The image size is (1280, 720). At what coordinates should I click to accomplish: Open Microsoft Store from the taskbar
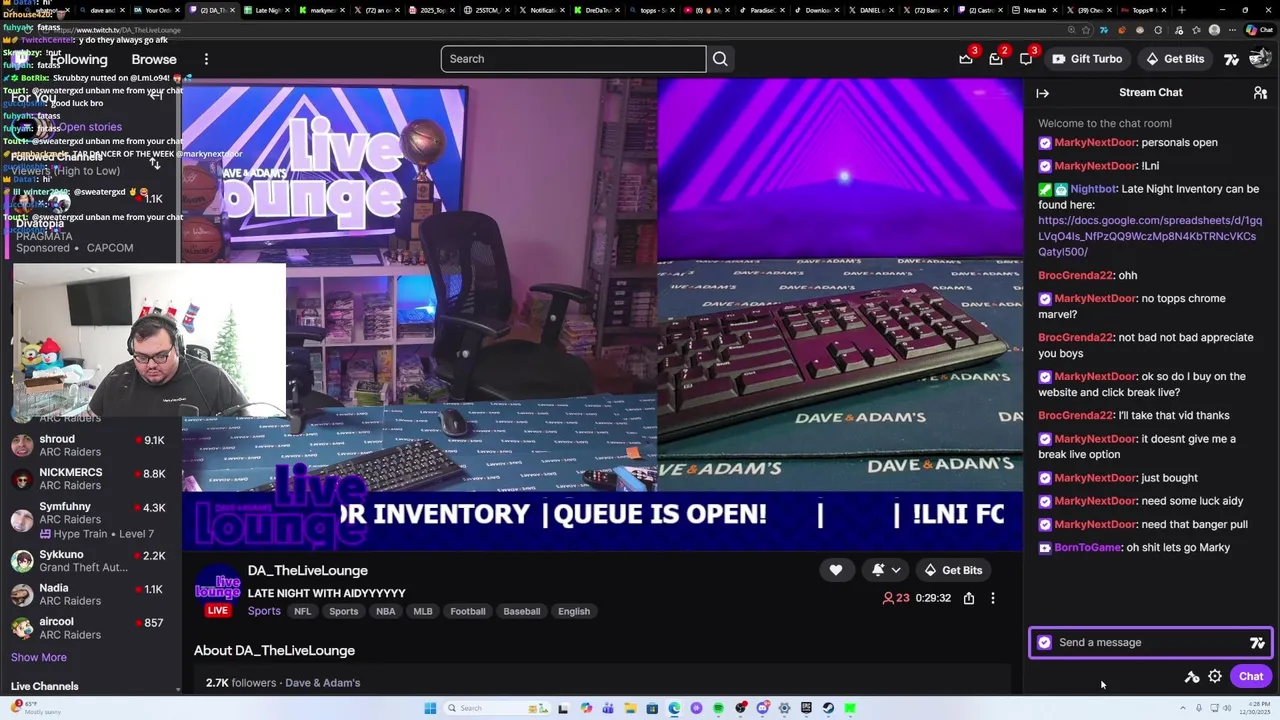[x=652, y=708]
